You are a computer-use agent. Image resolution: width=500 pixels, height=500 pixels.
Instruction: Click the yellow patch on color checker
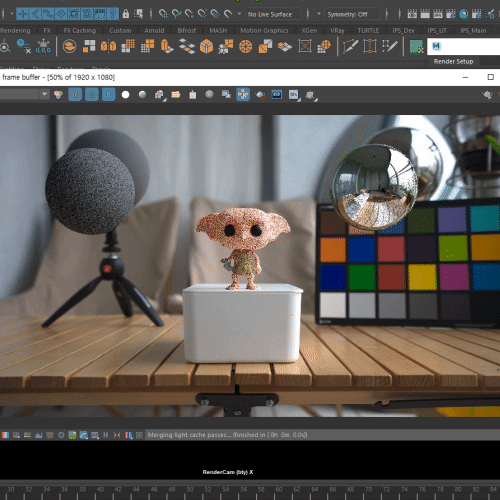coord(422,277)
